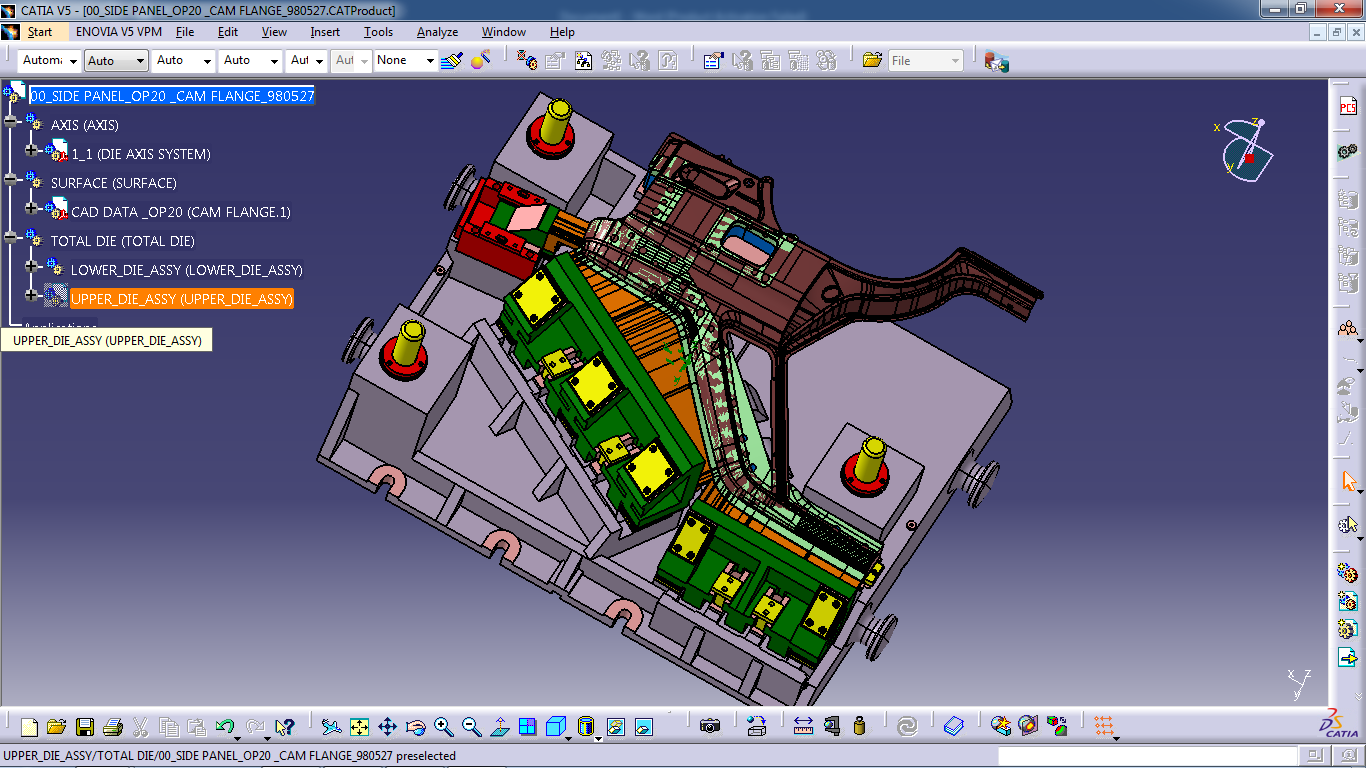Viewport: 1366px width, 768px height.
Task: Click the Capture camera icon
Action: click(710, 727)
